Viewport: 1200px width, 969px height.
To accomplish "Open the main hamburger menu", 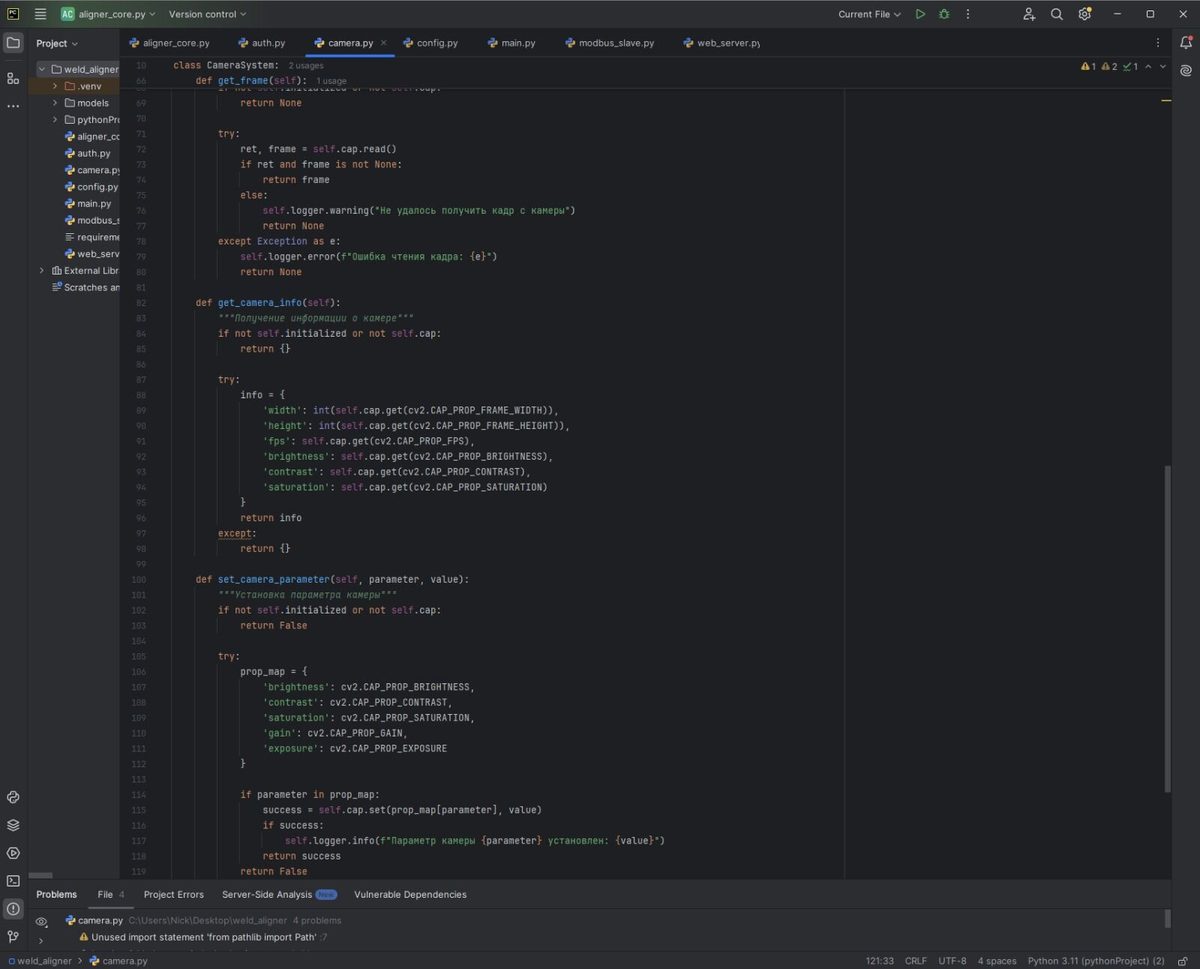I will point(40,14).
